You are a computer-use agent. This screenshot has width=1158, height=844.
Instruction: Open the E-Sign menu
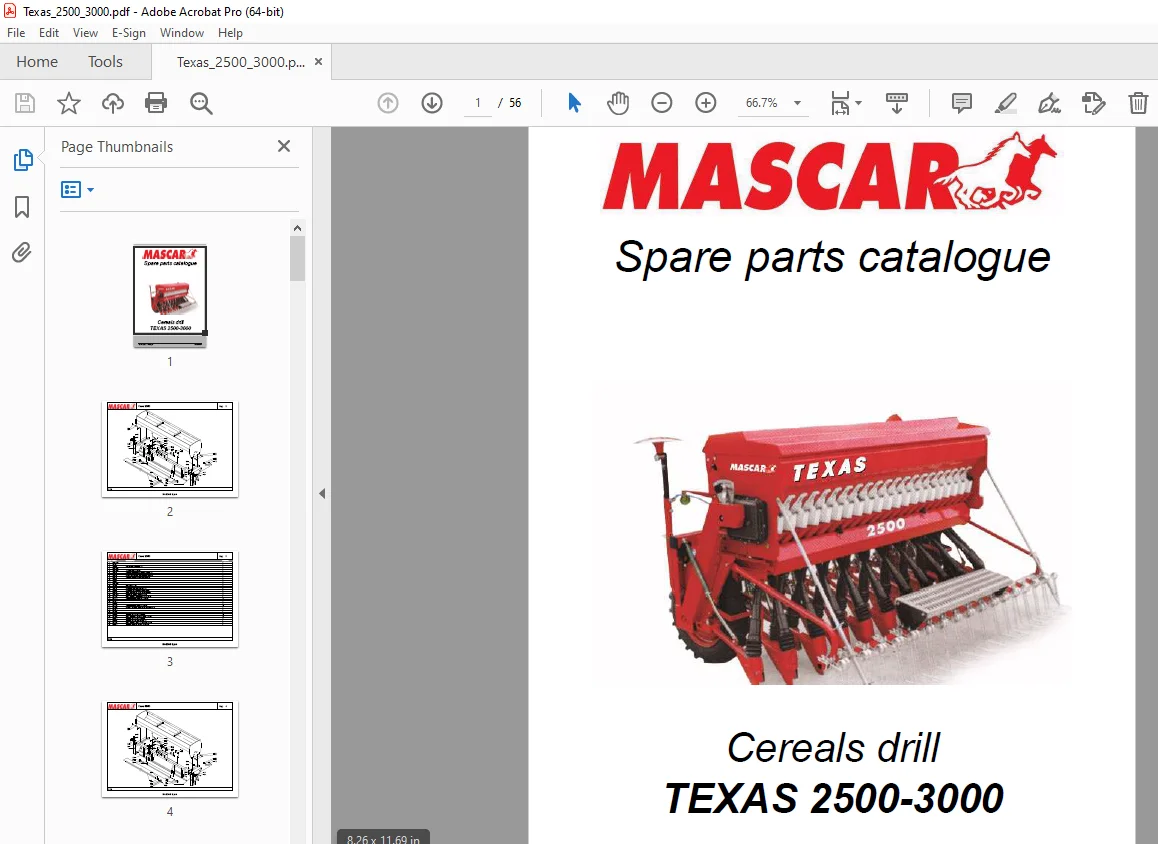point(129,33)
